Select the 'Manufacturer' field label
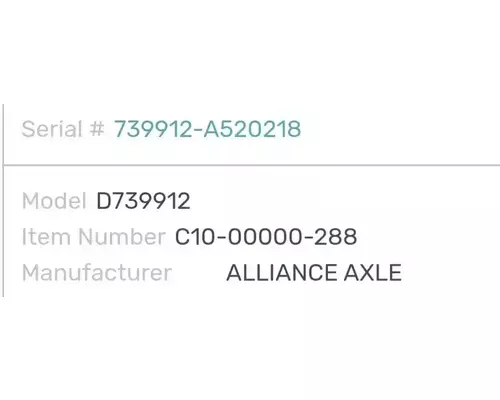The image size is (500, 400). (97, 273)
